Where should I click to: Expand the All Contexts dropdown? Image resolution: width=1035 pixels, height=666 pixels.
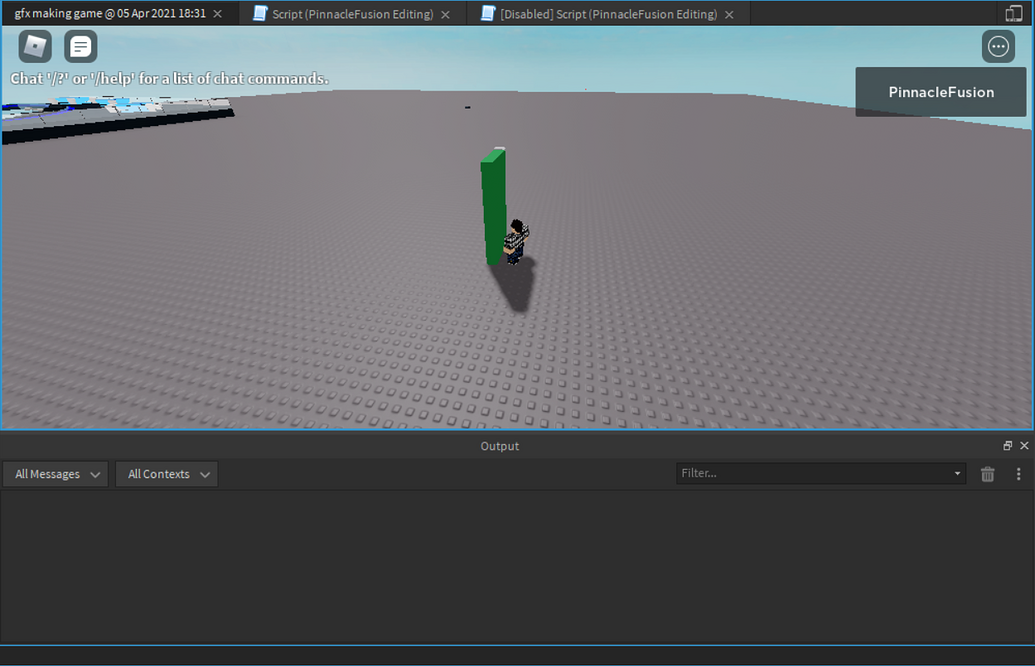click(167, 474)
